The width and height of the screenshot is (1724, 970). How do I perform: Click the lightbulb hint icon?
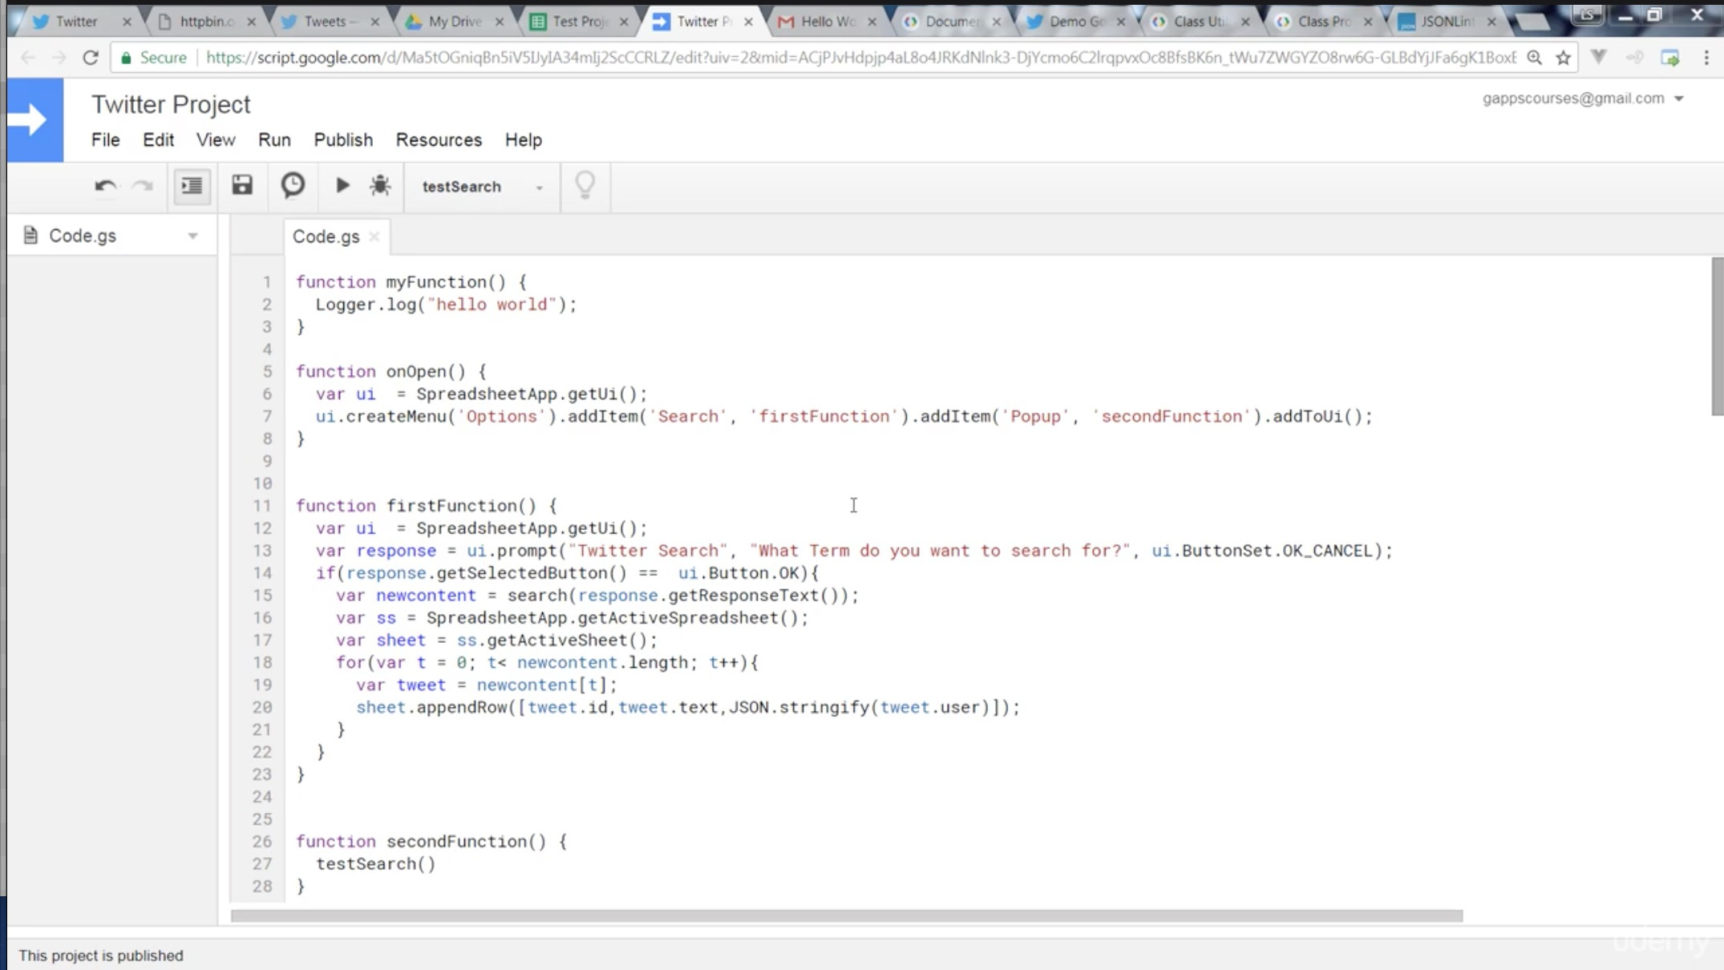(585, 186)
